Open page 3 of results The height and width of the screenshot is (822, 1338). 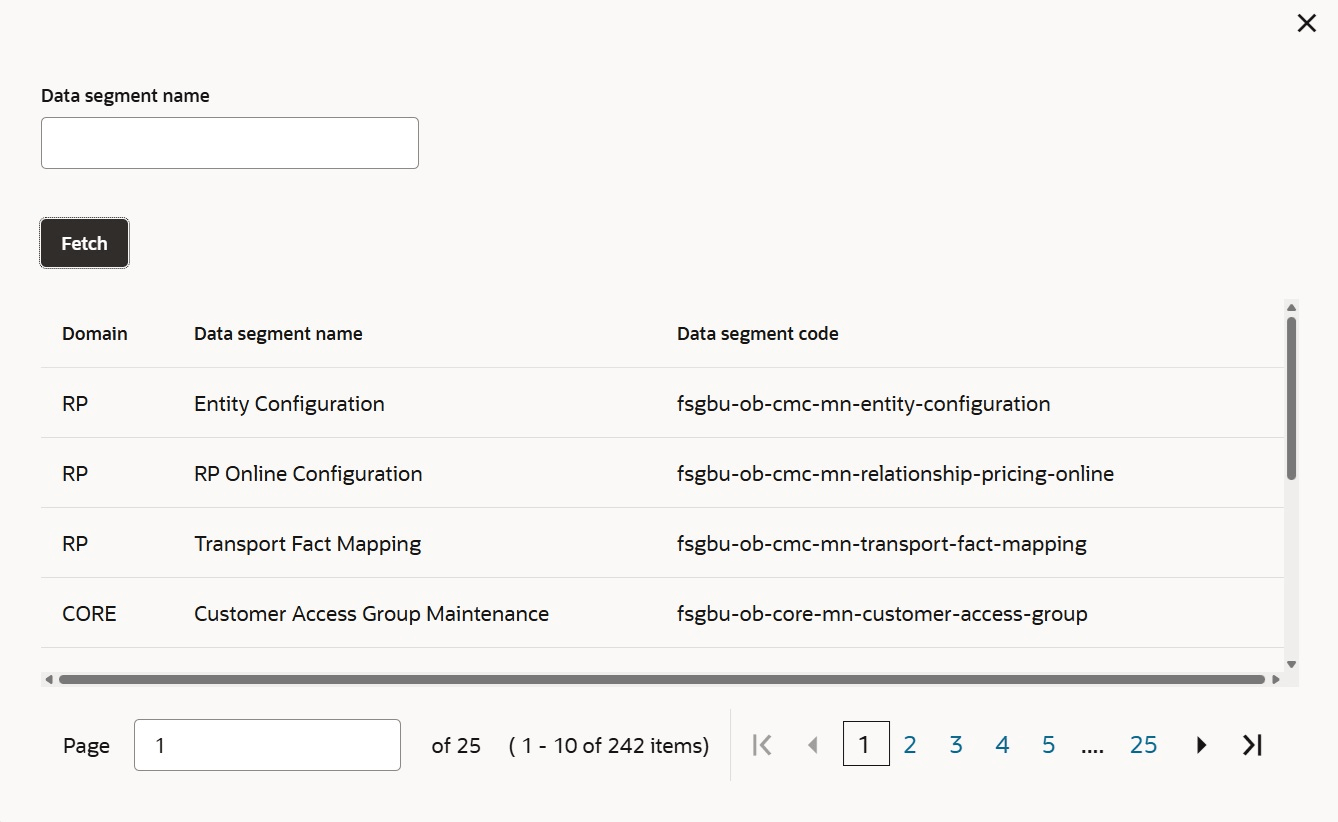[x=956, y=745]
